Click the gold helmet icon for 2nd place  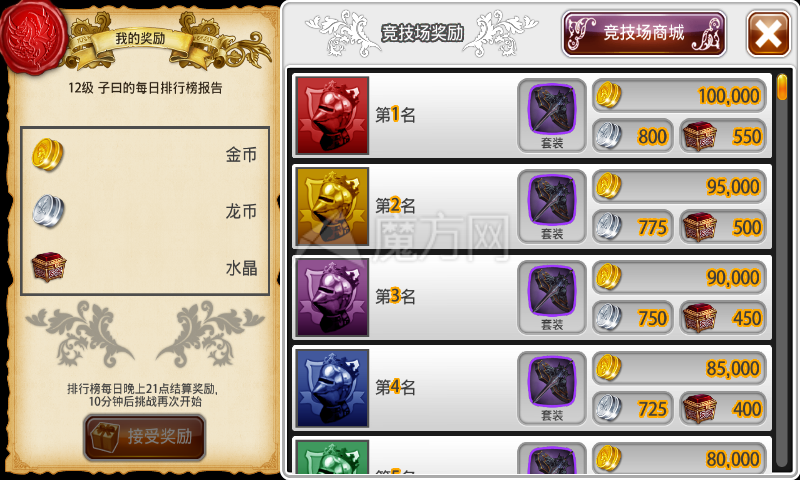[x=332, y=207]
